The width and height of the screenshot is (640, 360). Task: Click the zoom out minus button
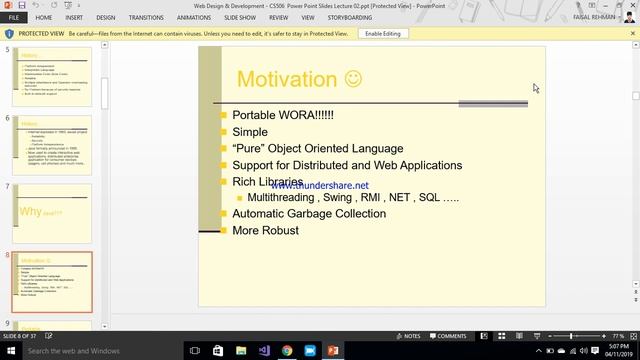coord(550,336)
